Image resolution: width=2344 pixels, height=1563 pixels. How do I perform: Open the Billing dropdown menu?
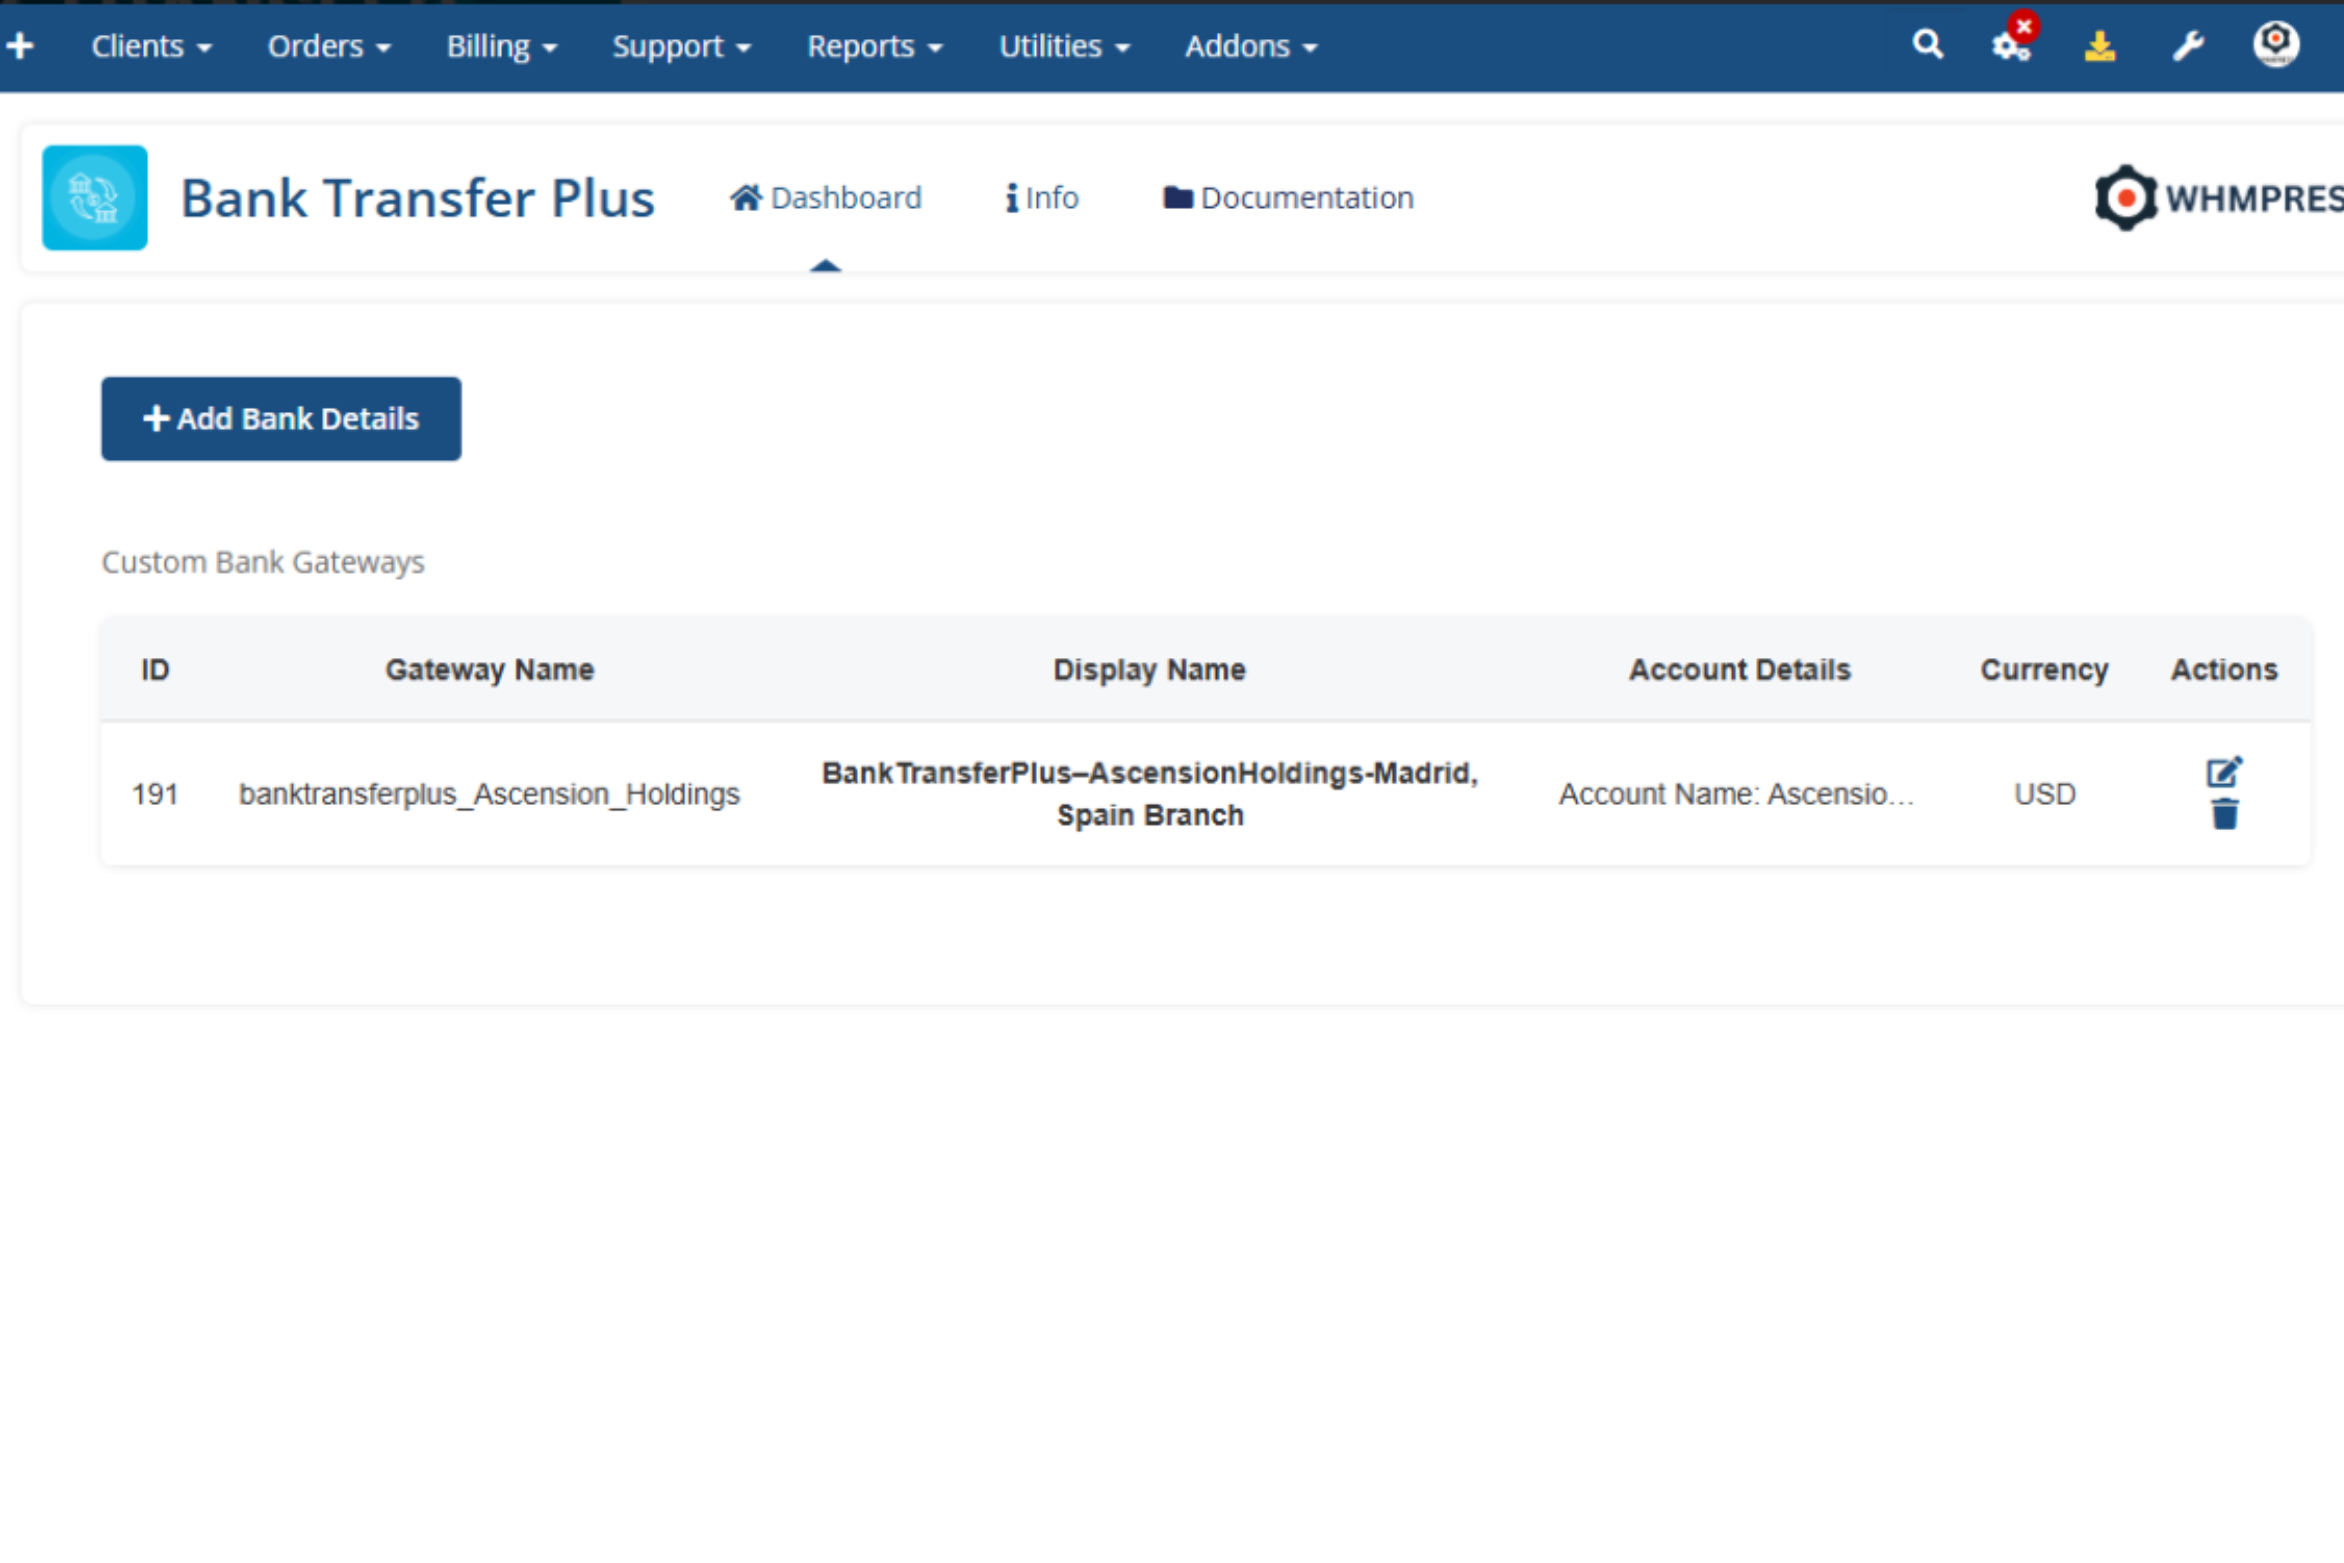pyautogui.click(x=501, y=47)
